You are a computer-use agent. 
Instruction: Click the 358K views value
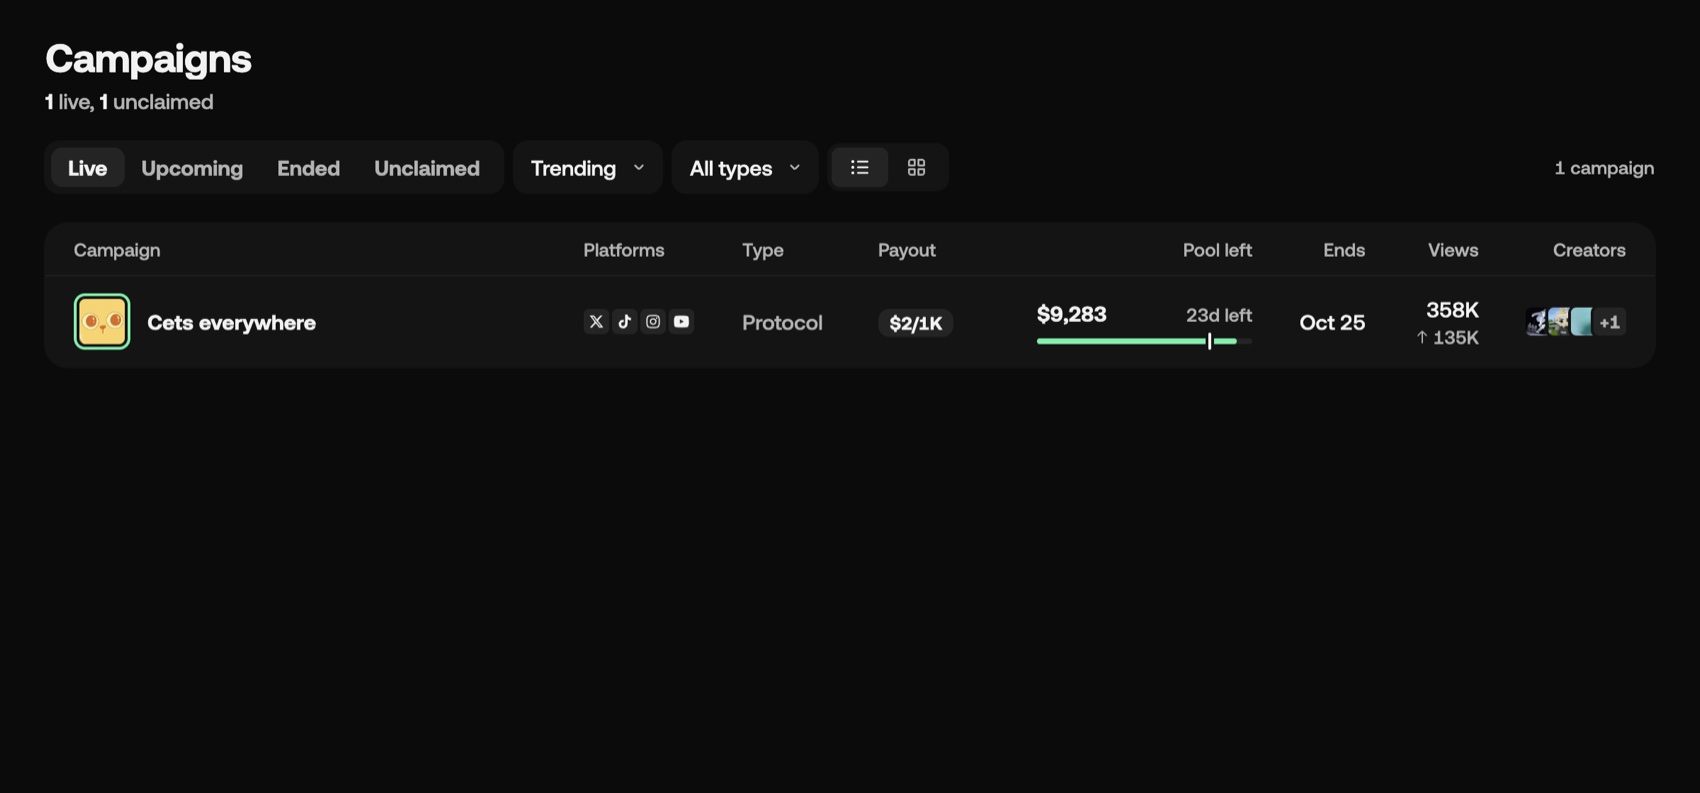click(x=1452, y=310)
